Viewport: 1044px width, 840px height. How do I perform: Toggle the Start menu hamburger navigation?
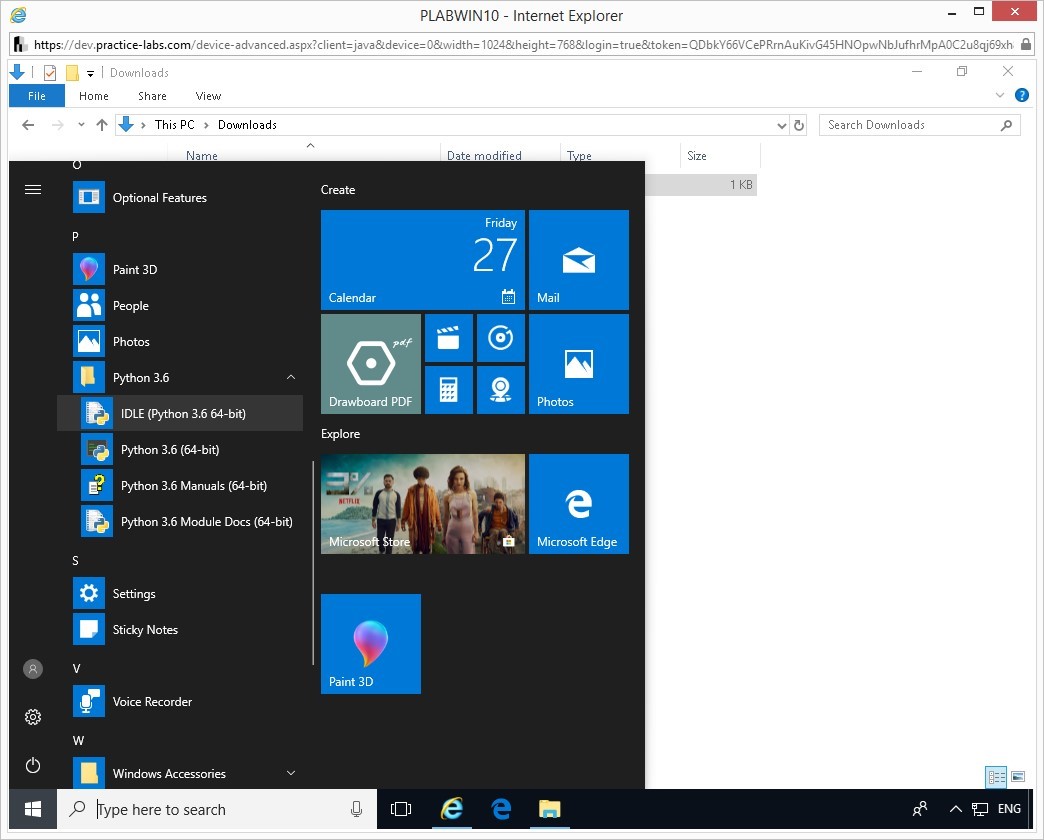(33, 189)
